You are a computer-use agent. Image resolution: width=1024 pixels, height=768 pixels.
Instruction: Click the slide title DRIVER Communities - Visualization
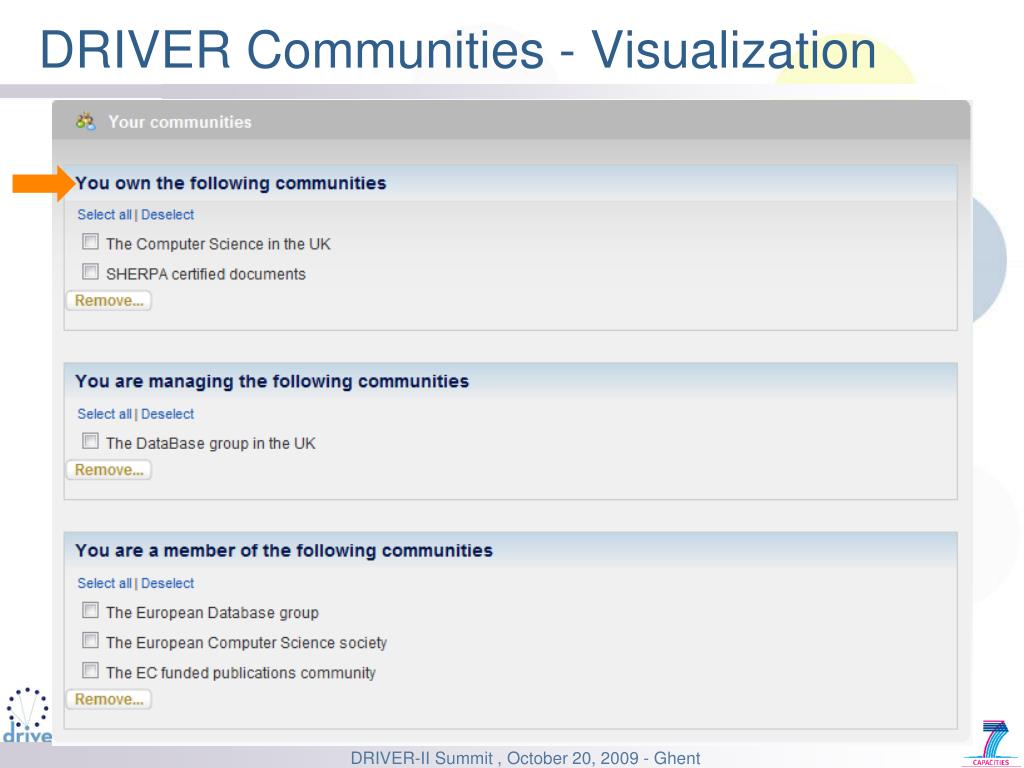pyautogui.click(x=458, y=50)
